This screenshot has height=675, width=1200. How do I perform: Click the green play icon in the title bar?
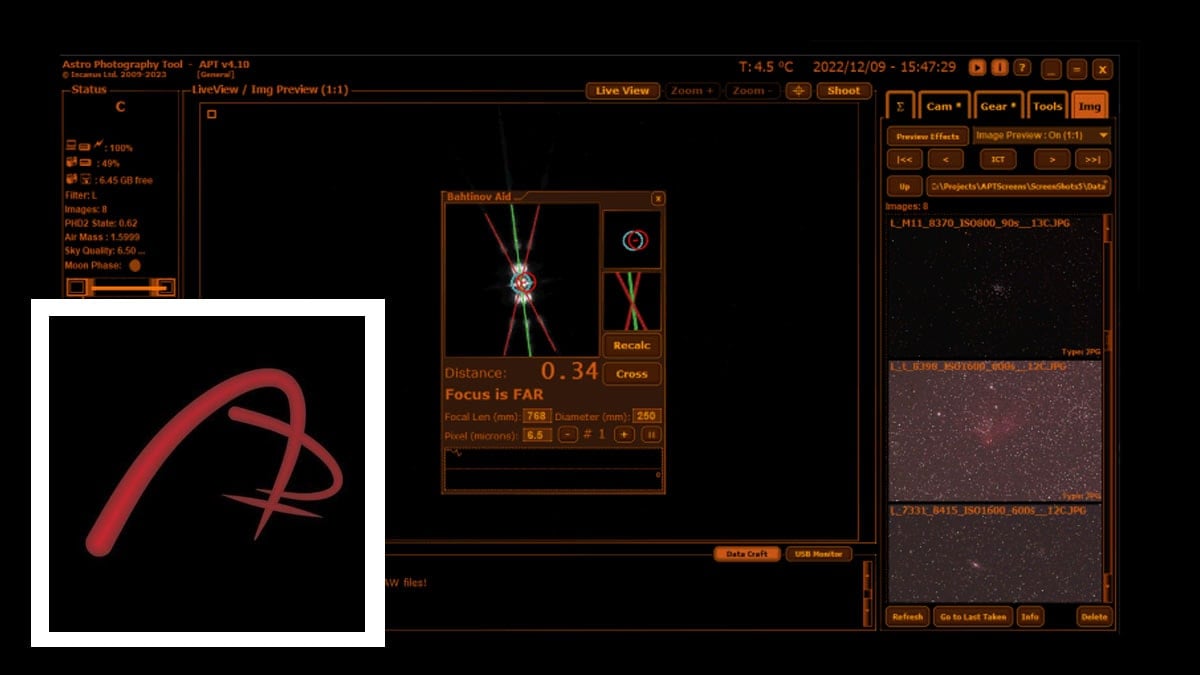(x=975, y=69)
